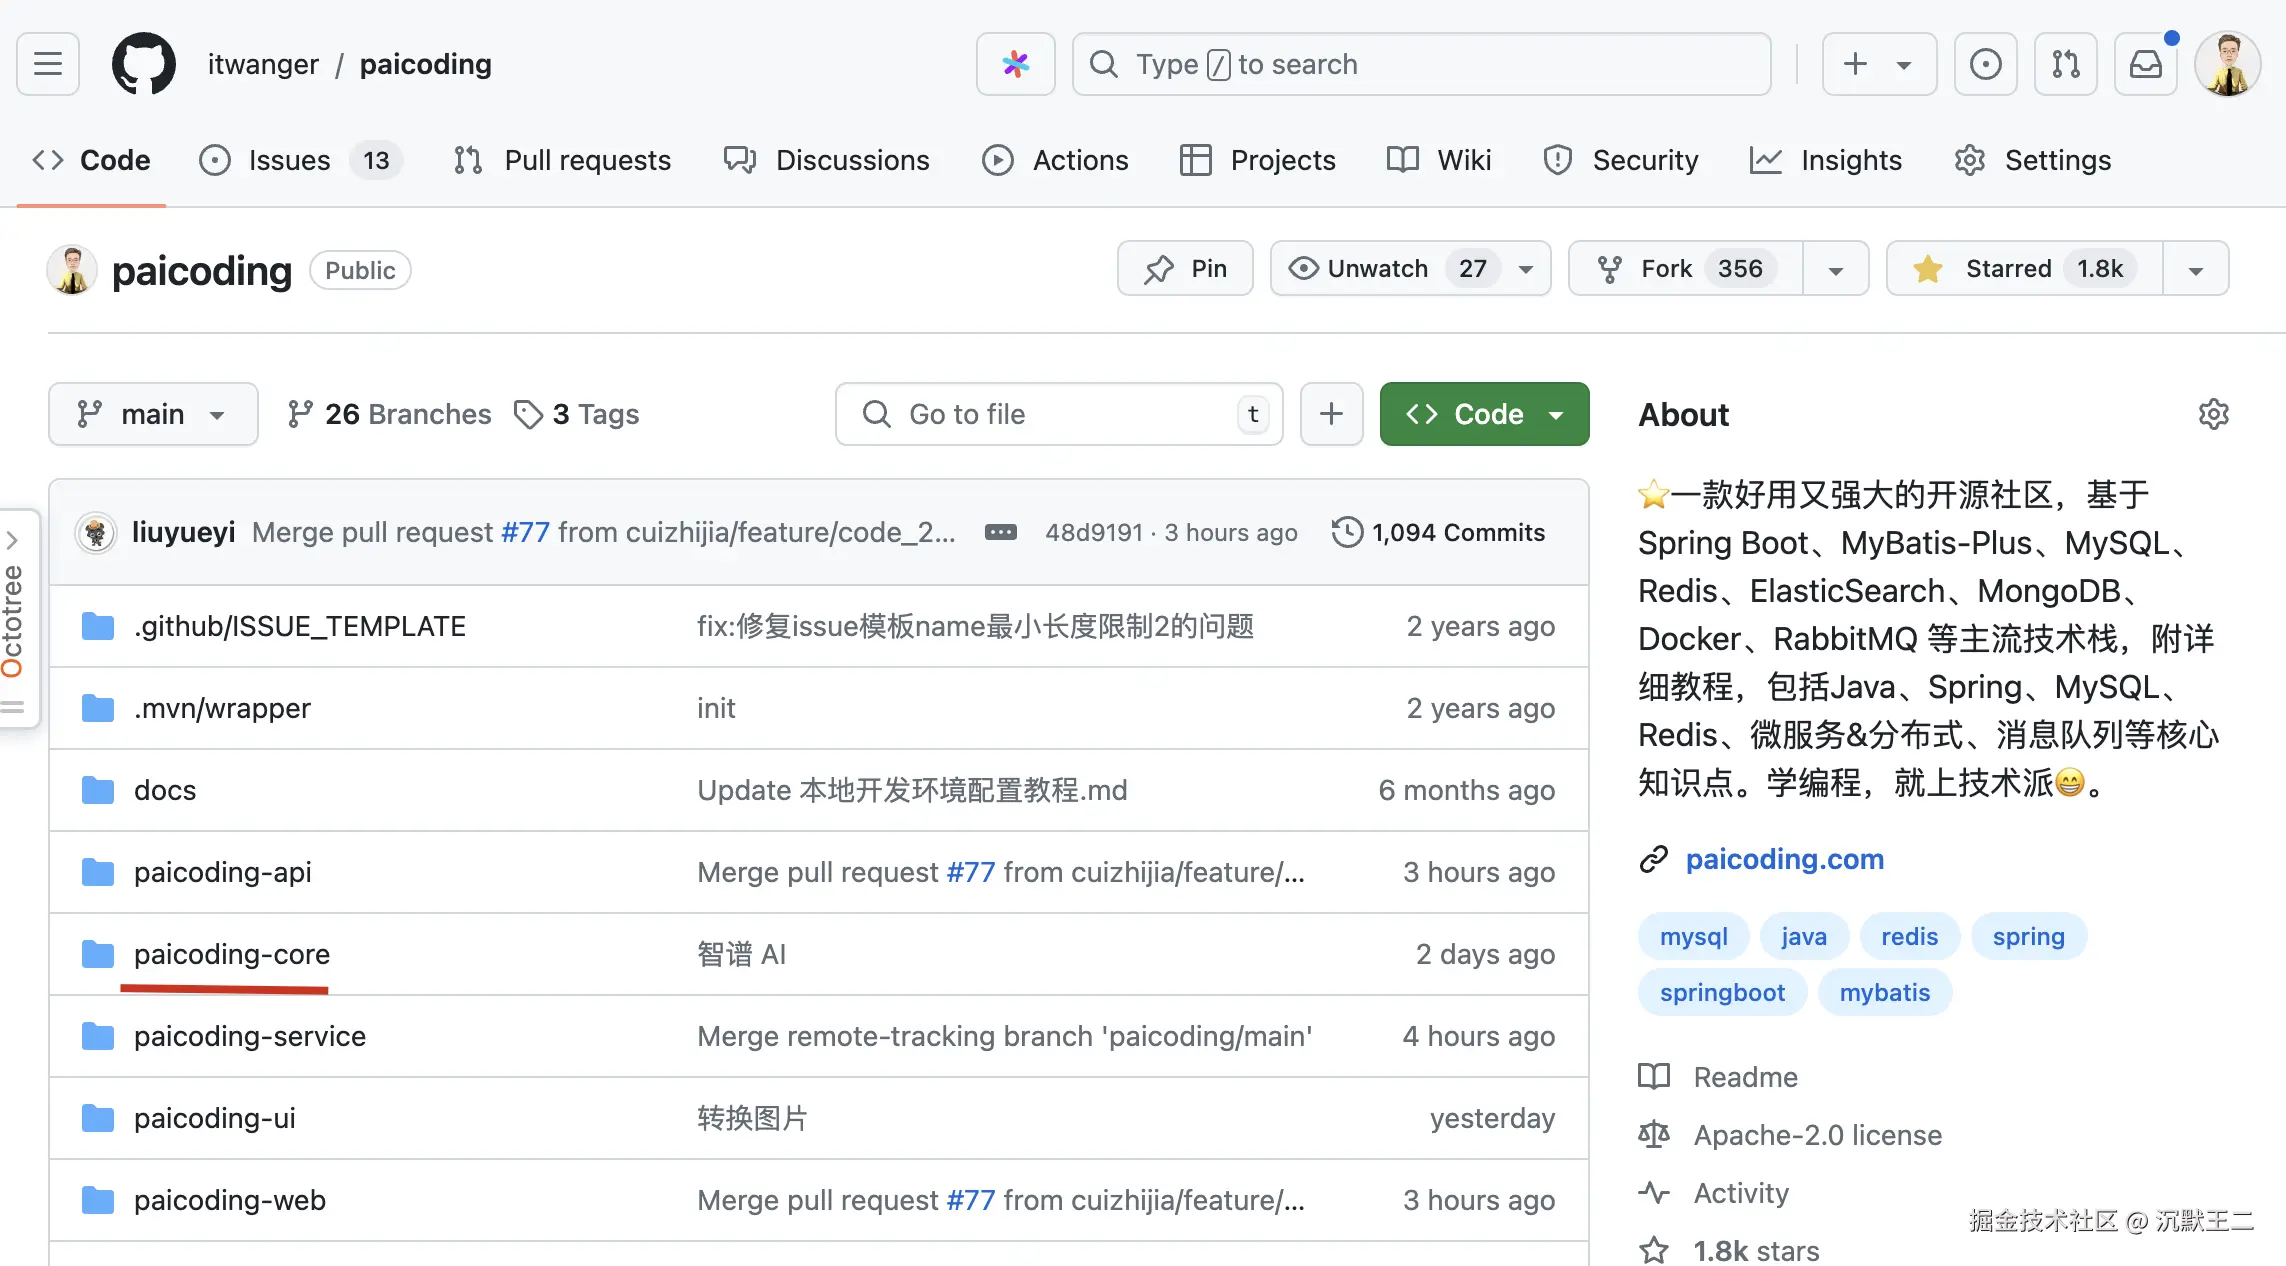This screenshot has height=1266, width=2286.
Task: Open the Fork options dropdown arrow
Action: click(1835, 268)
